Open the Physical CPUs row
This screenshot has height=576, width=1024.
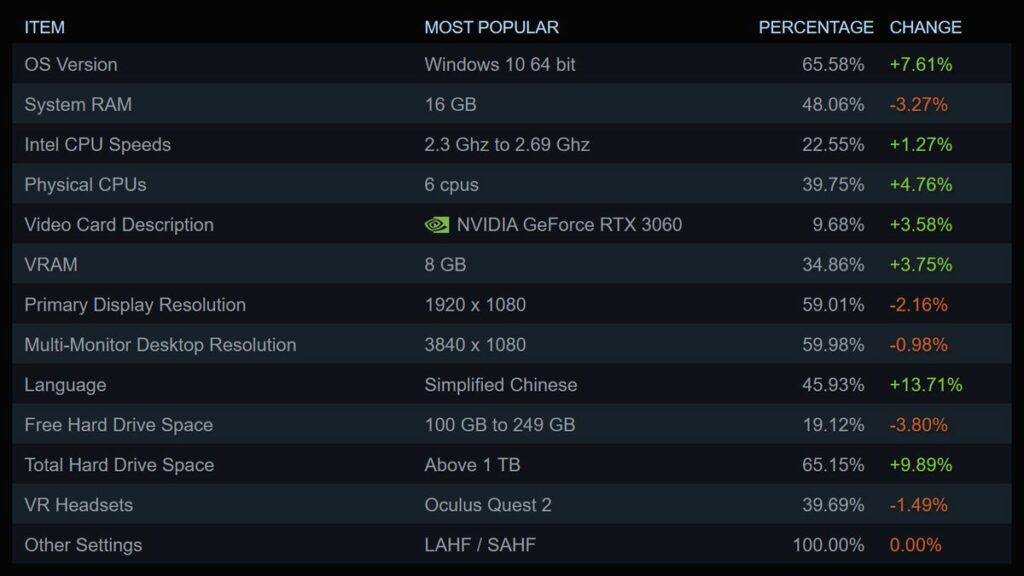pyautogui.click(x=85, y=185)
